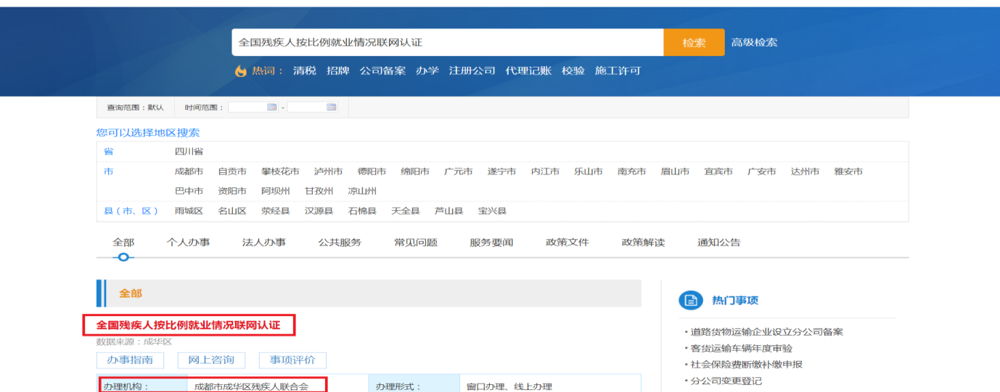
Task: Select city 自贡市
Action: pos(232,171)
